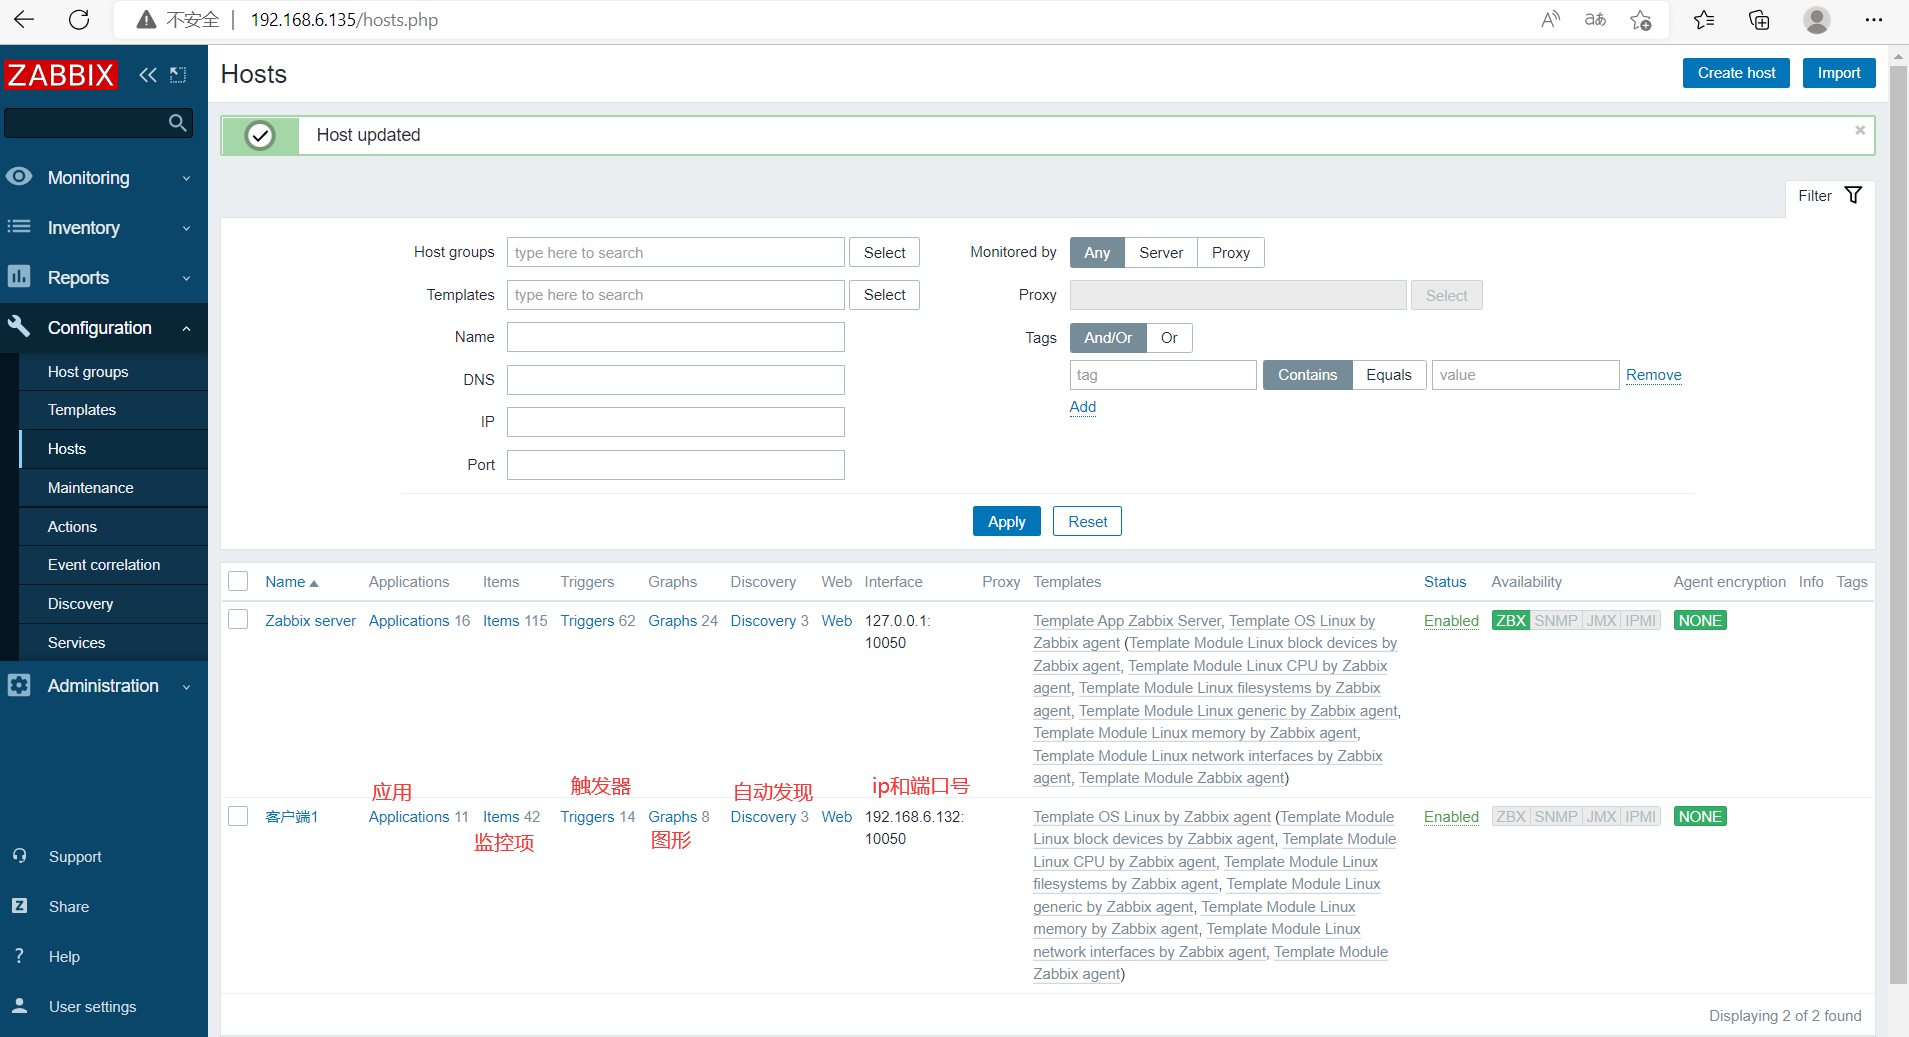Select Contains tag operator
The height and width of the screenshot is (1037, 1909).
point(1307,375)
